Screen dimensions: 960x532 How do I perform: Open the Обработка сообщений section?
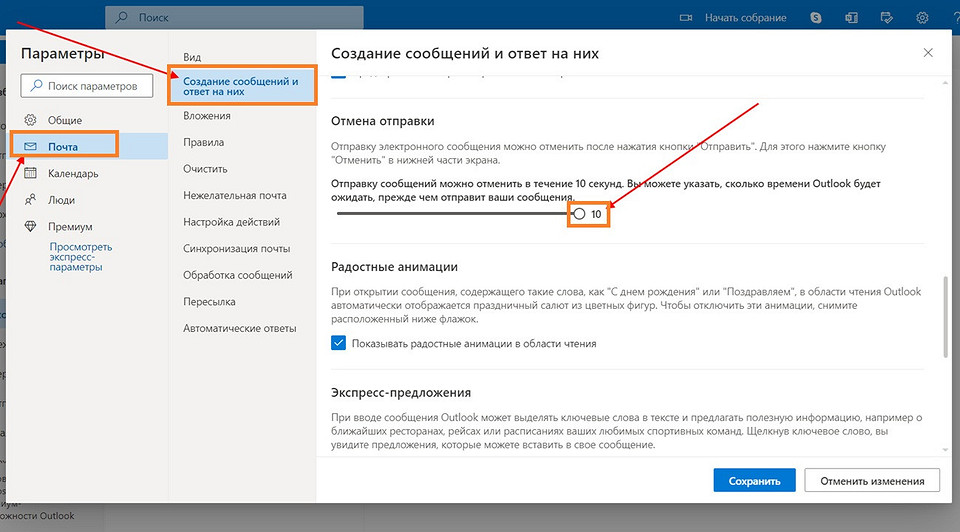tap(238, 275)
